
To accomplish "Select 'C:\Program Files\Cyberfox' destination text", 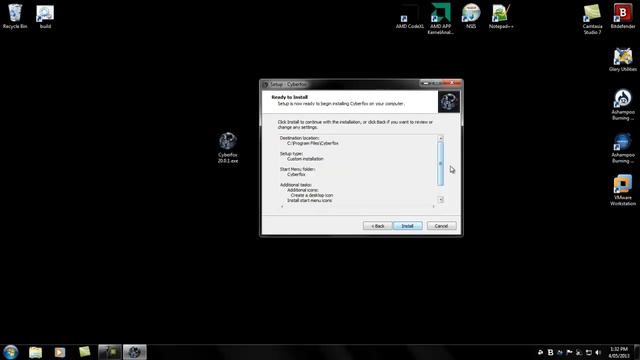I will click(x=313, y=143).
